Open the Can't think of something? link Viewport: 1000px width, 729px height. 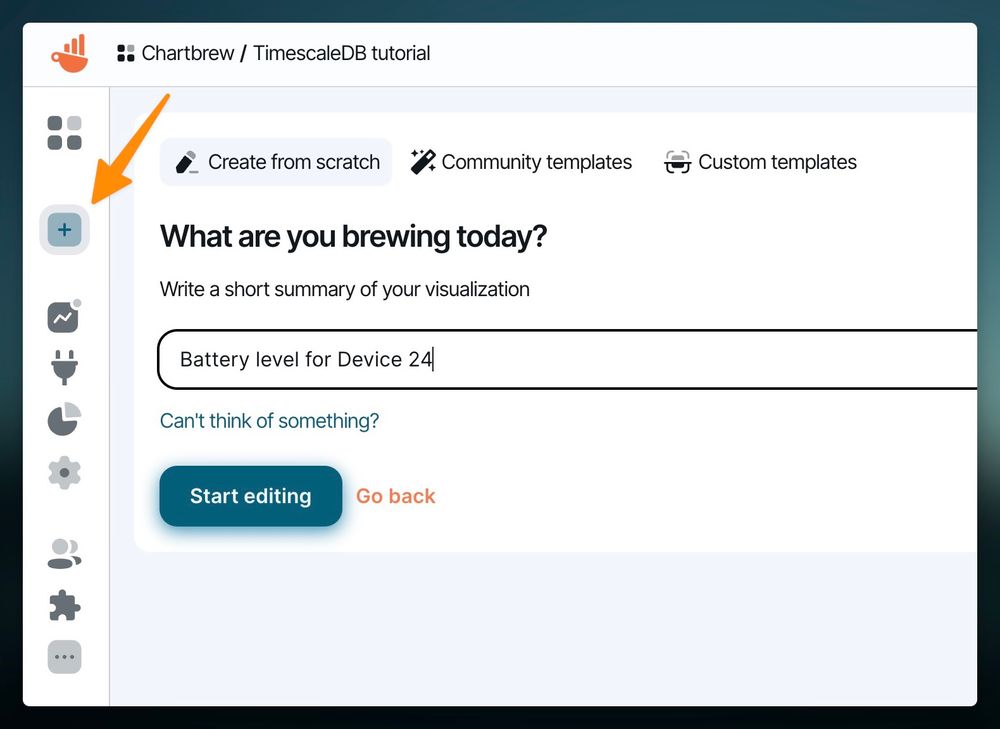[269, 421]
